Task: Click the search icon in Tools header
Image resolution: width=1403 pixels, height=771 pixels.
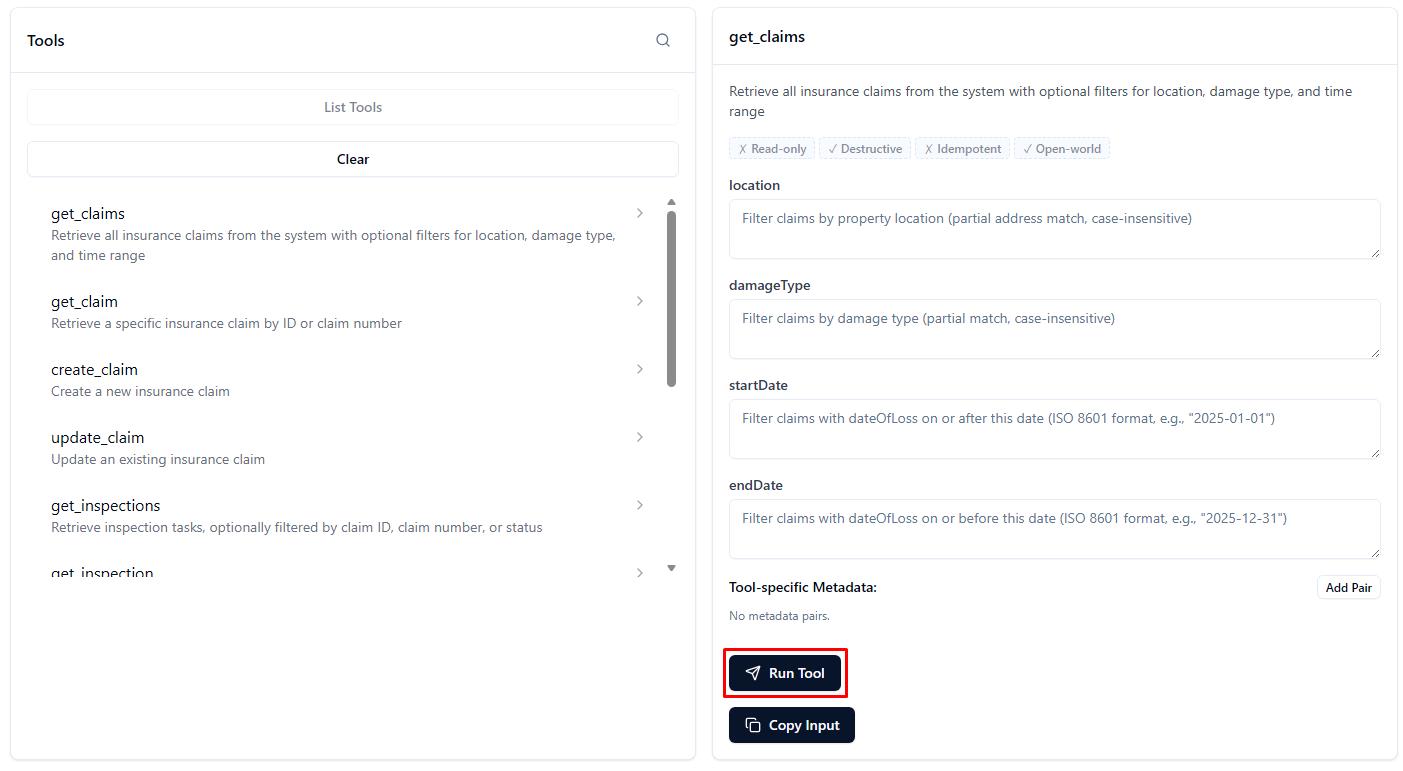Action: coord(663,40)
